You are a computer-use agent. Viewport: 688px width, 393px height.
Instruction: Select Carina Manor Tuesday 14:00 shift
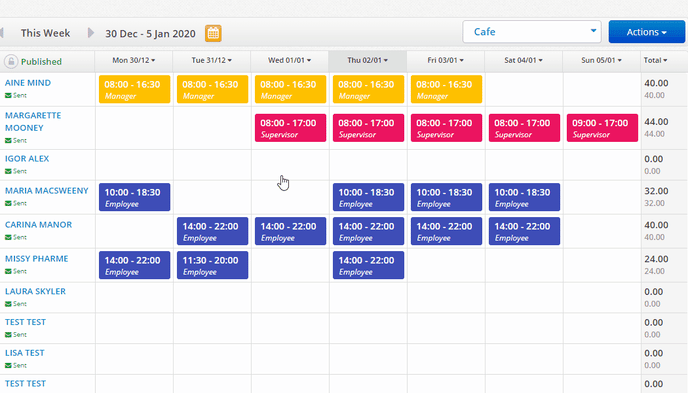click(x=212, y=231)
